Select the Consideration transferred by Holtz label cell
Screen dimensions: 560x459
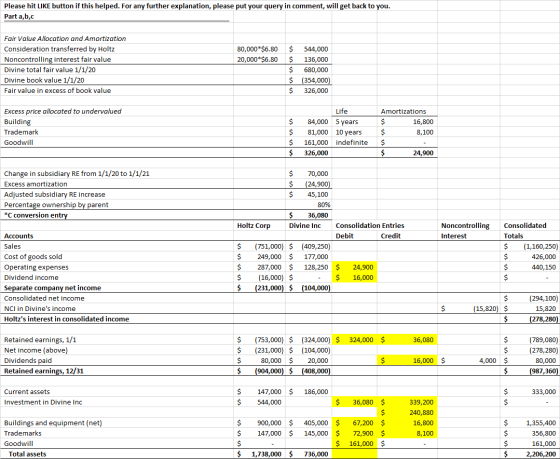[117, 49]
